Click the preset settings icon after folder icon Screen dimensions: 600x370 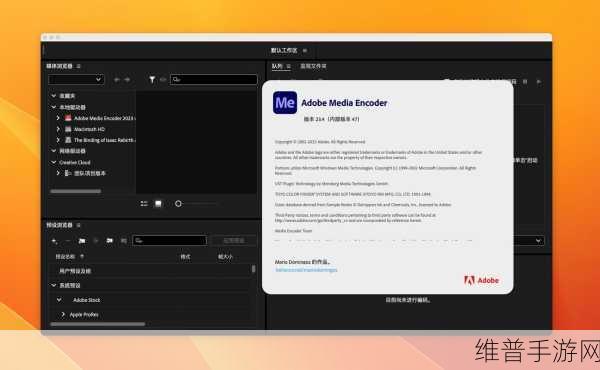coord(96,241)
